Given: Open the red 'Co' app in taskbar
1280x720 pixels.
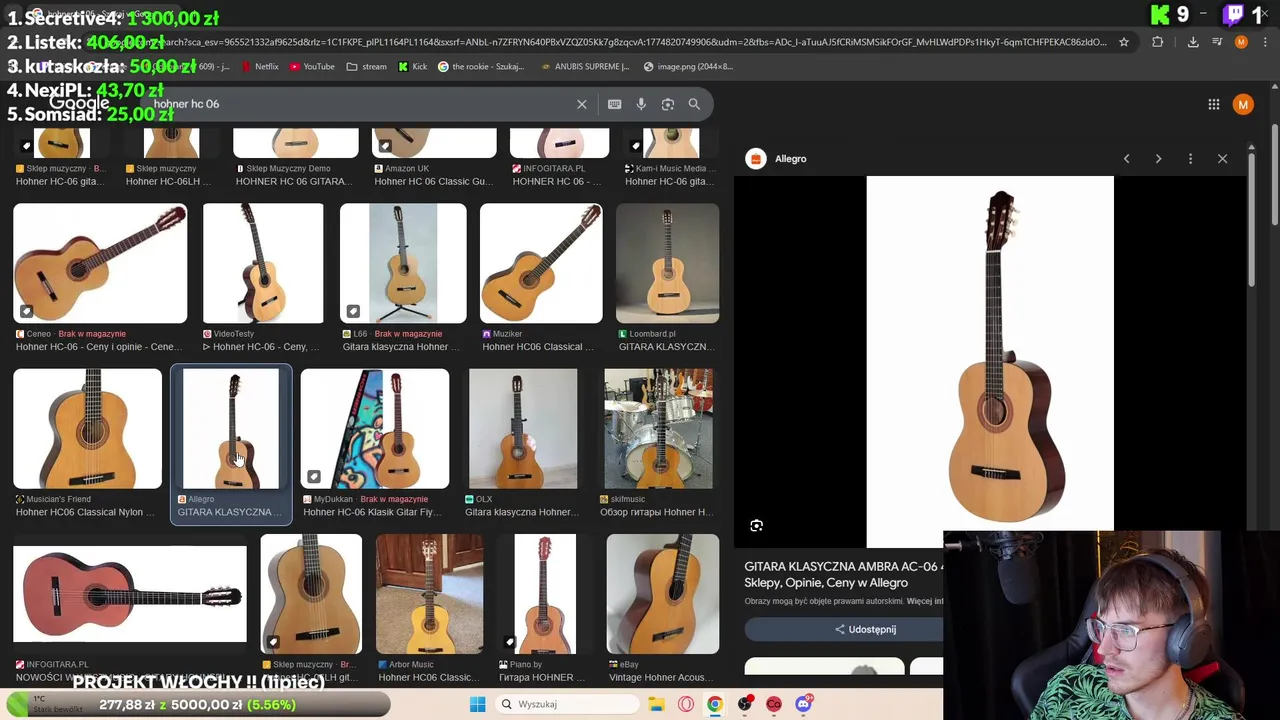Looking at the screenshot, I should click(773, 704).
